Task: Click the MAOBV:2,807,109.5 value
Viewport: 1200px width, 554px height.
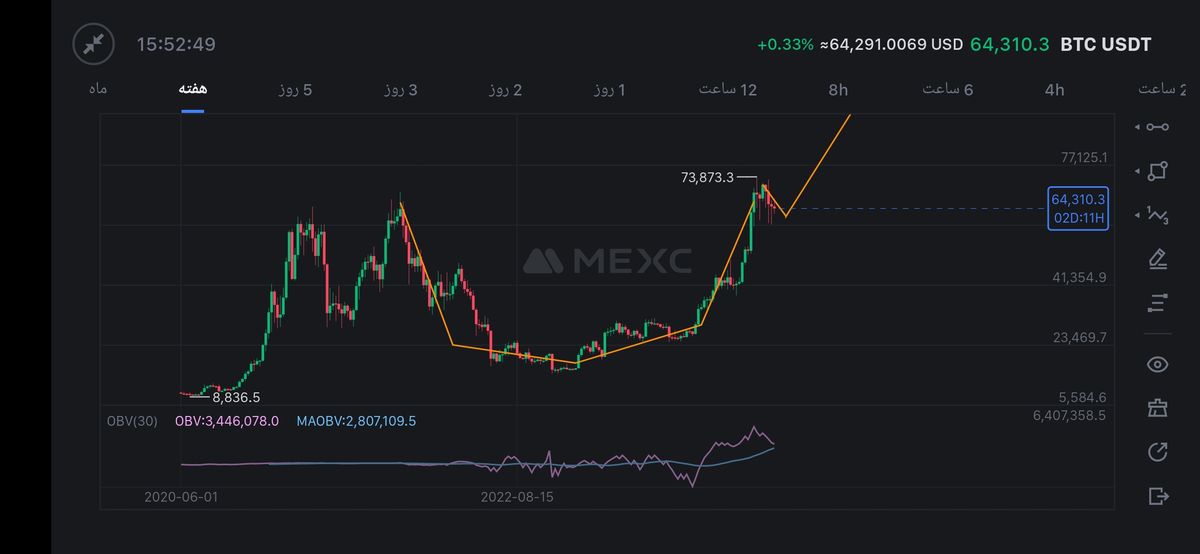Action: (x=356, y=421)
